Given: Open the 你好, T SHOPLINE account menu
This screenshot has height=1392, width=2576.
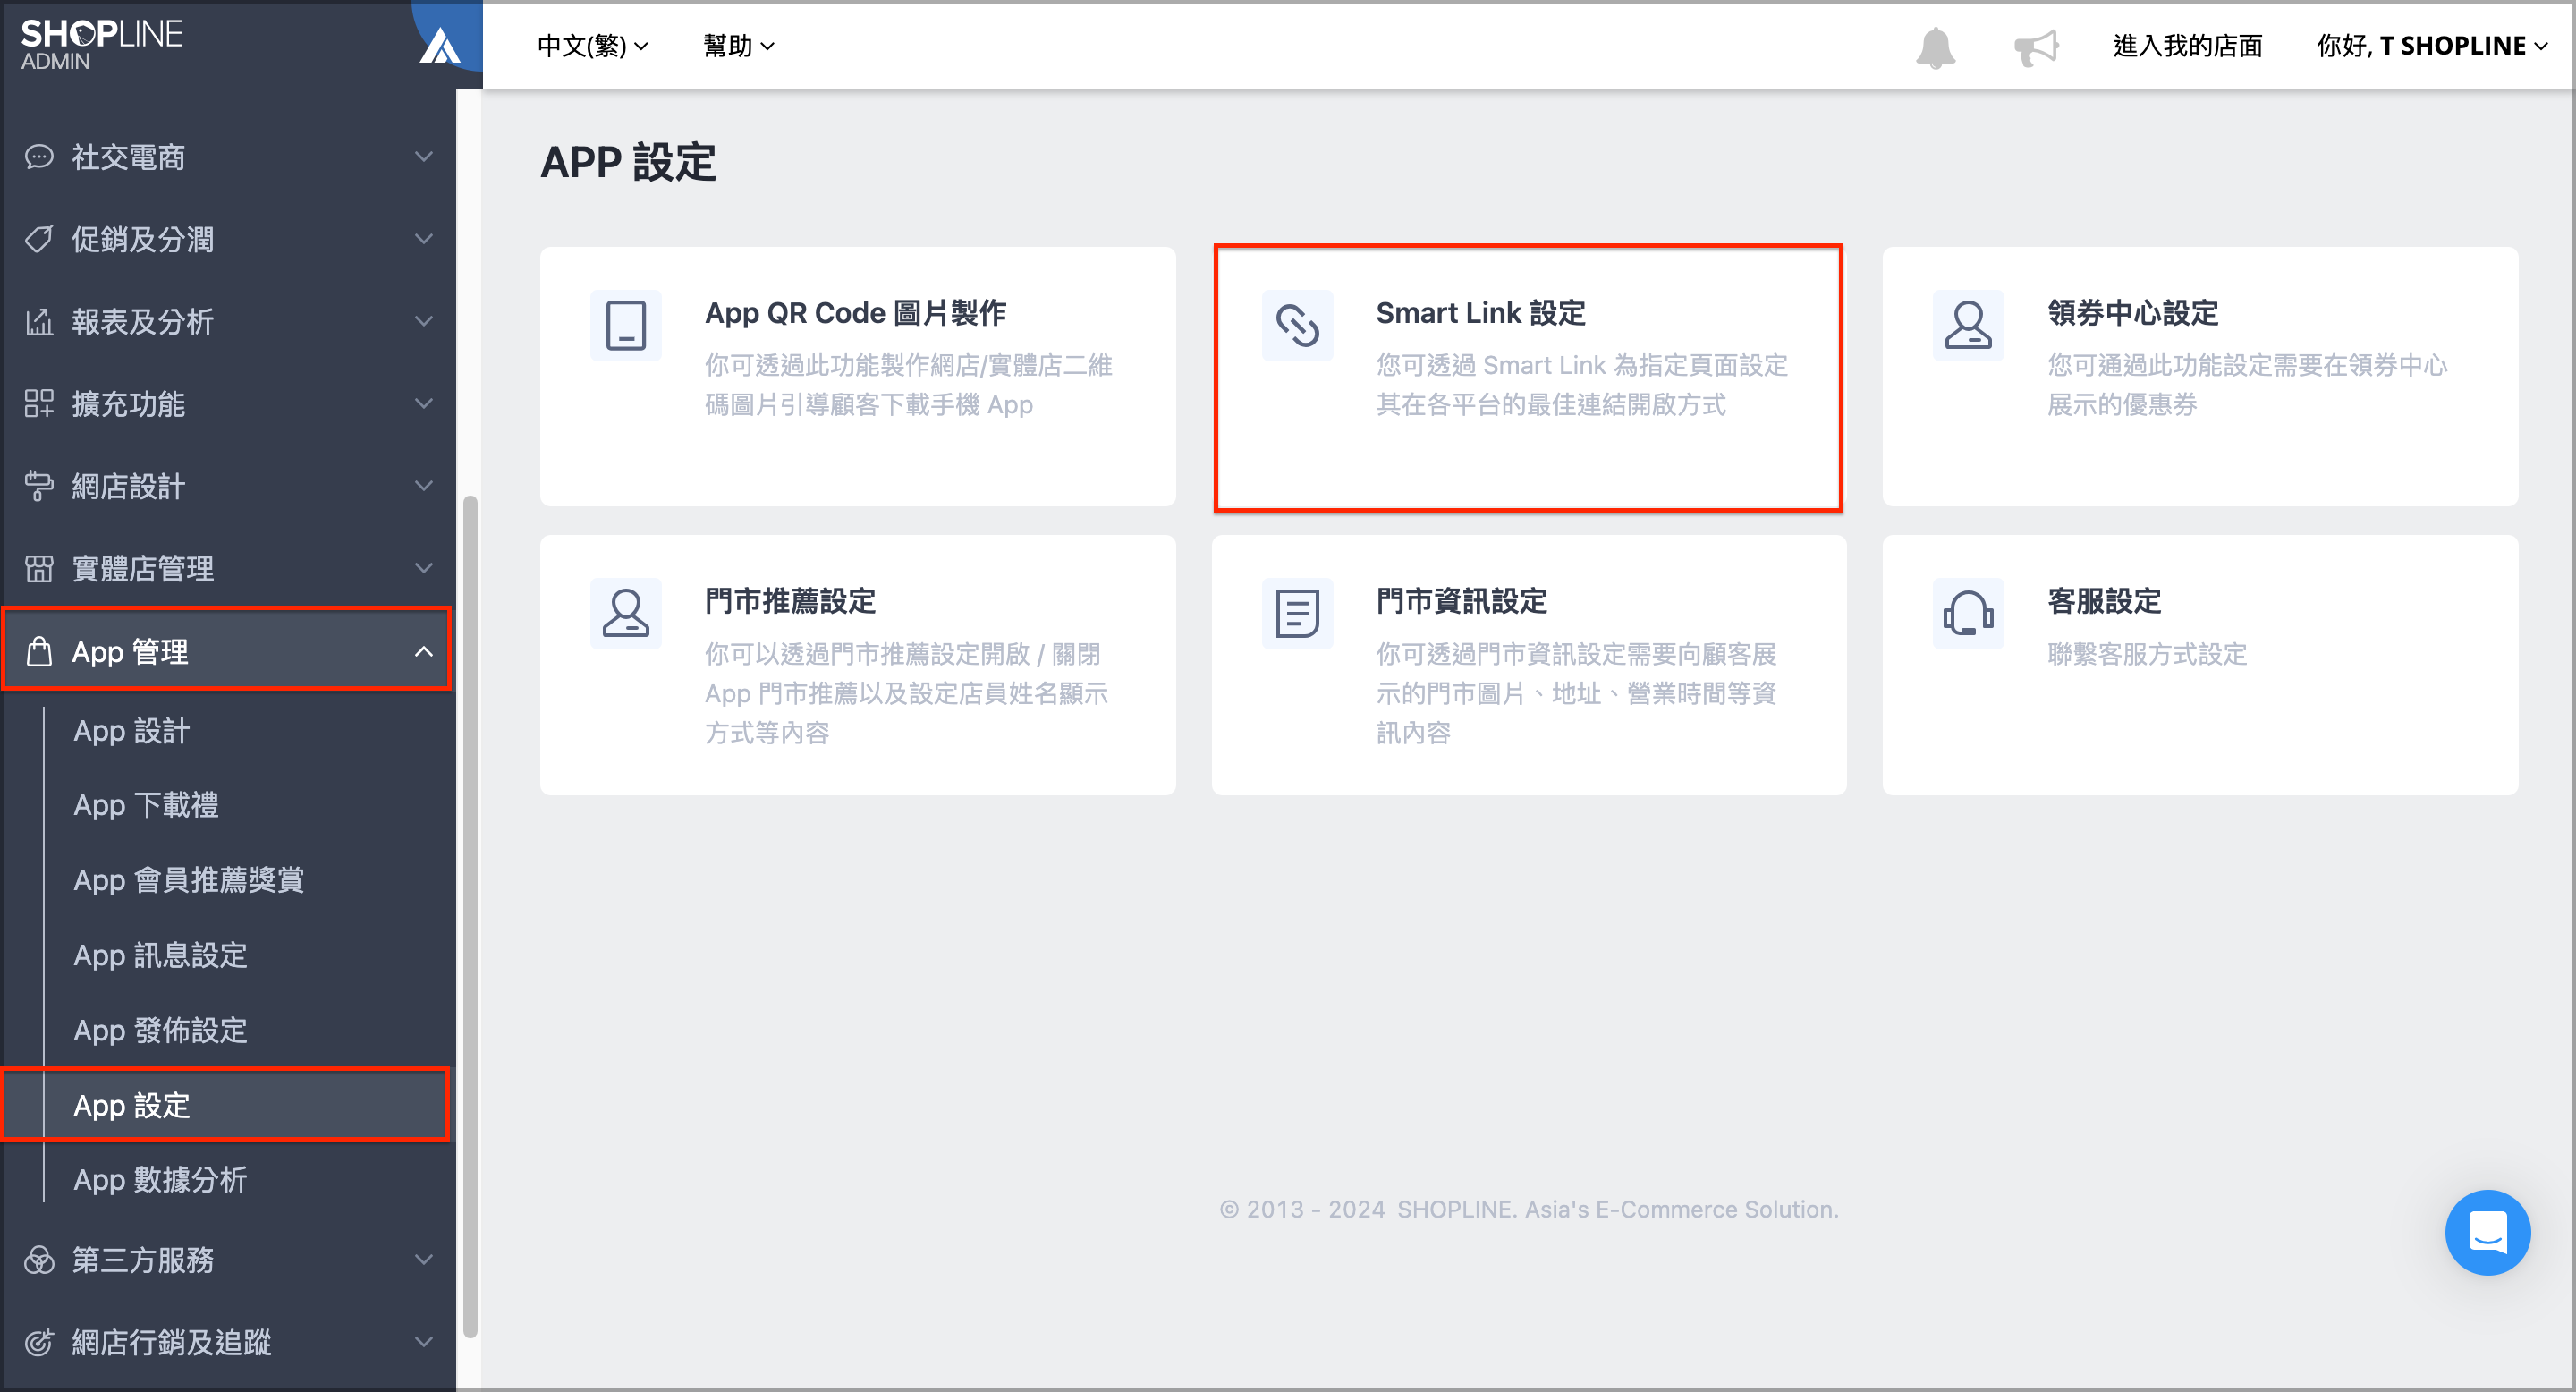Looking at the screenshot, I should (2430, 46).
